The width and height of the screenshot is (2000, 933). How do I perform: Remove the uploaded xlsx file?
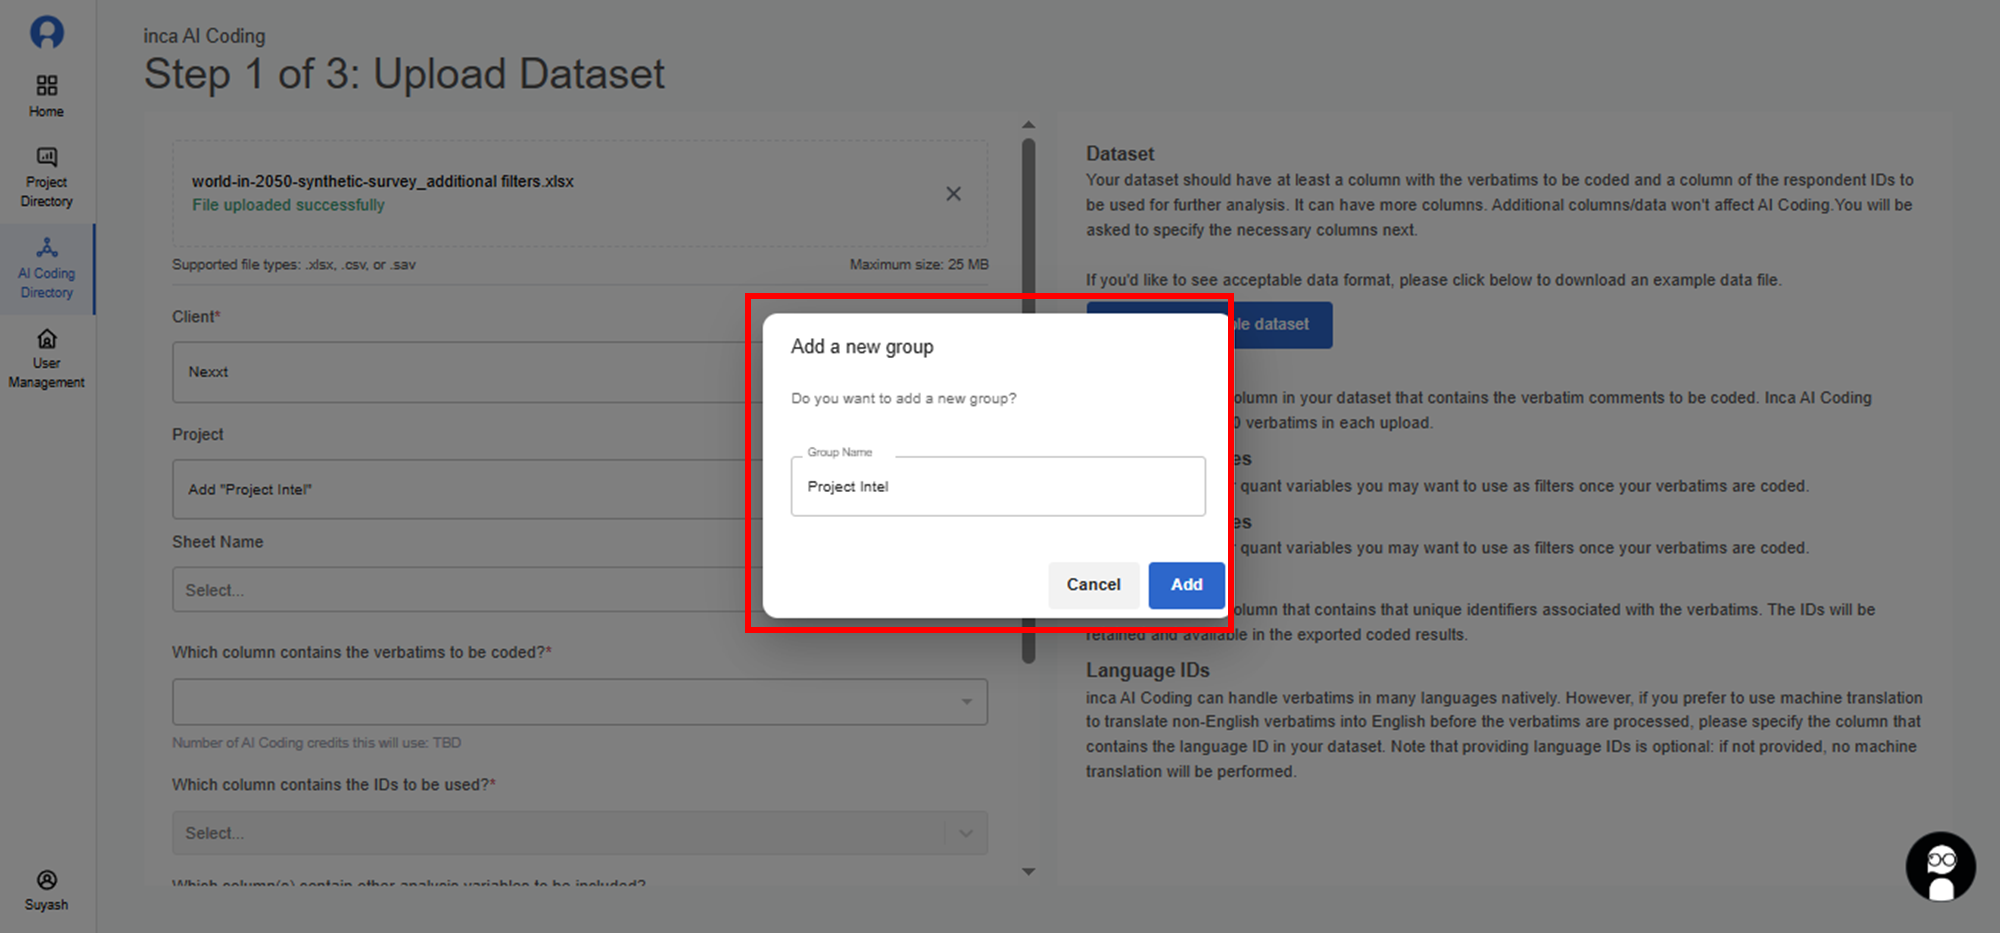tap(953, 194)
